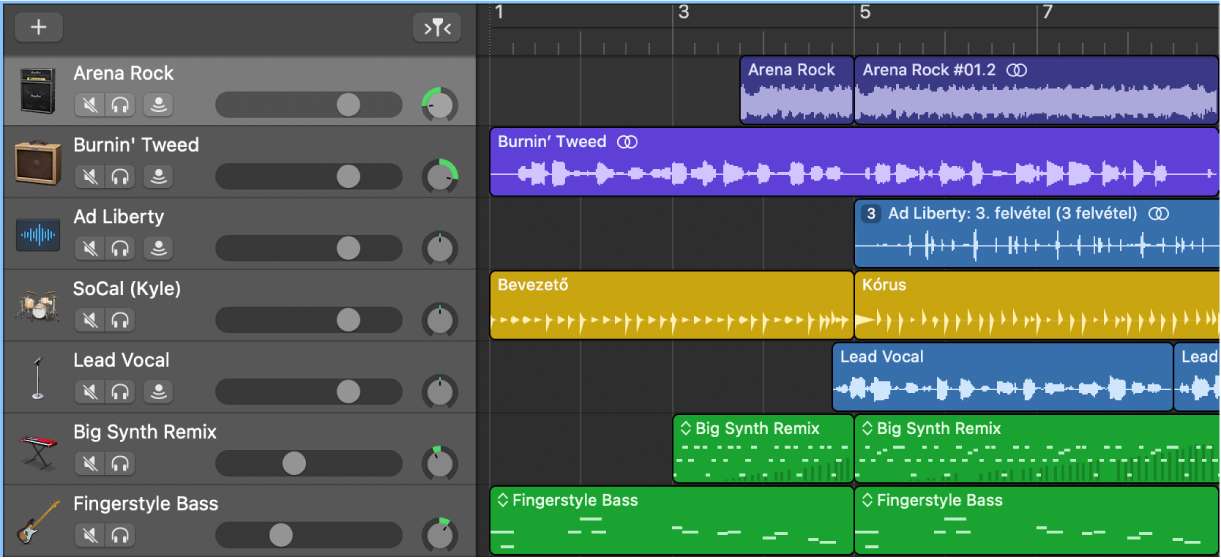This screenshot has height=559, width=1221.
Task: Open the takes menu on Ad Liberty region
Action: coord(871,214)
